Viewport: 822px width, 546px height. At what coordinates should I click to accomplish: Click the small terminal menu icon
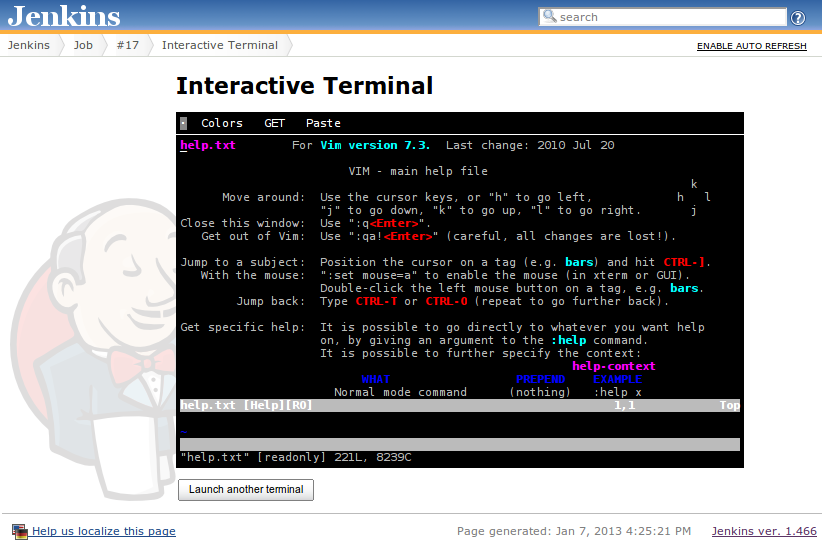(183, 123)
